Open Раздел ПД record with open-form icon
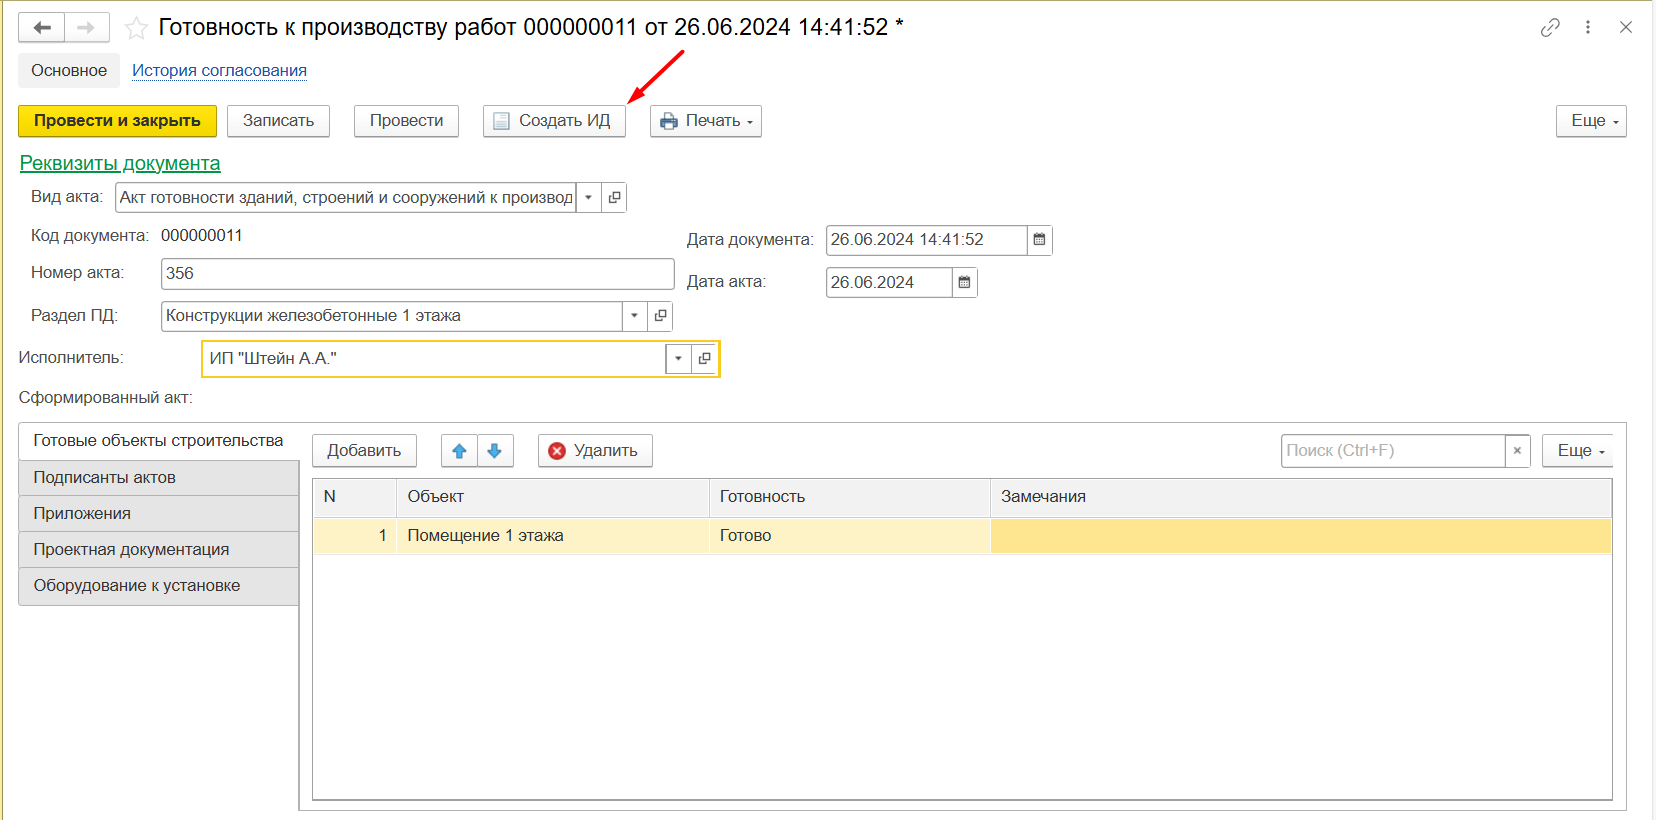Screen dimensions: 1656x820 click(x=660, y=316)
